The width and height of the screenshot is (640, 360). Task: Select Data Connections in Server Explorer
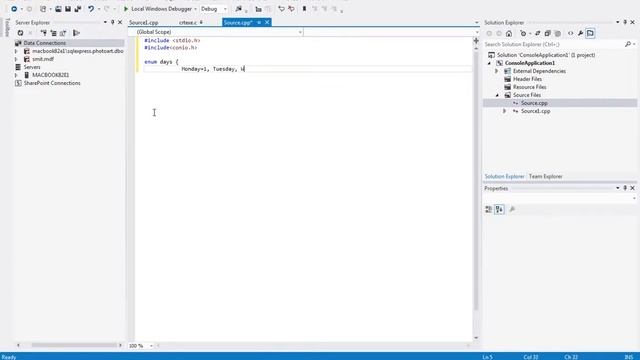pyautogui.click(x=44, y=43)
